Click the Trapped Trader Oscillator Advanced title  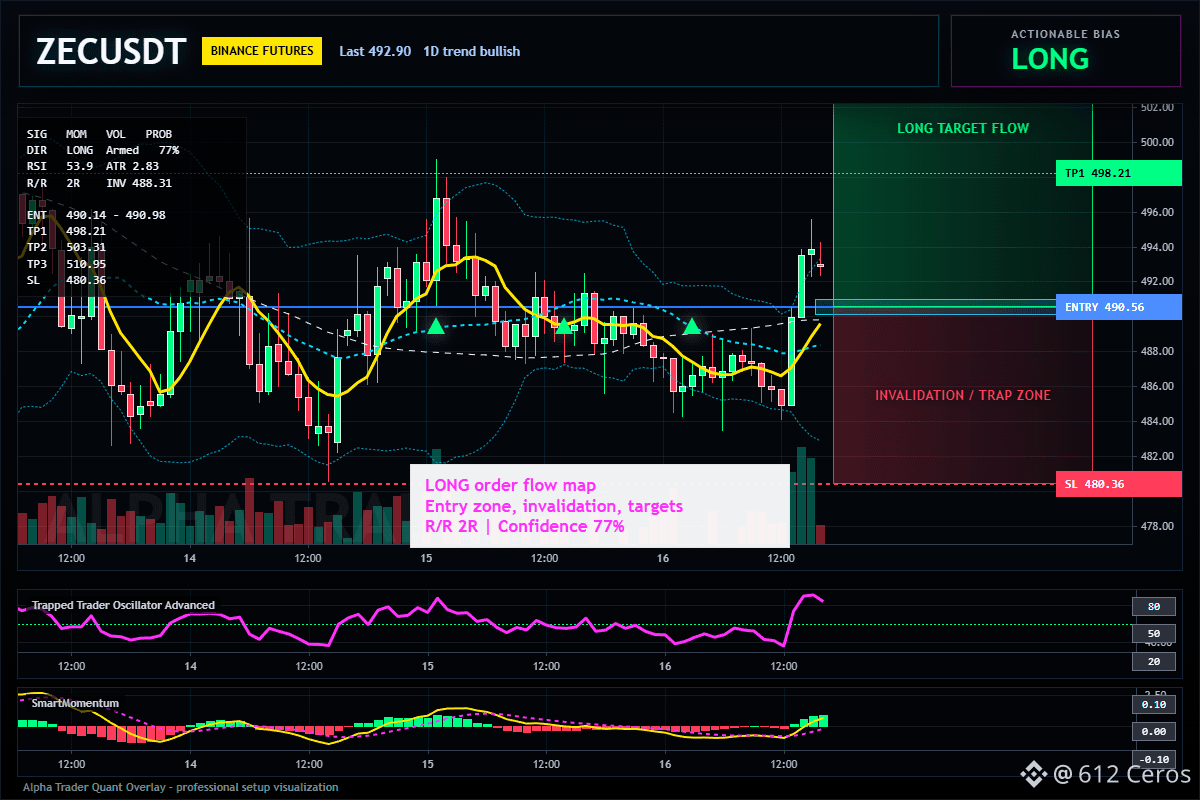click(x=123, y=605)
